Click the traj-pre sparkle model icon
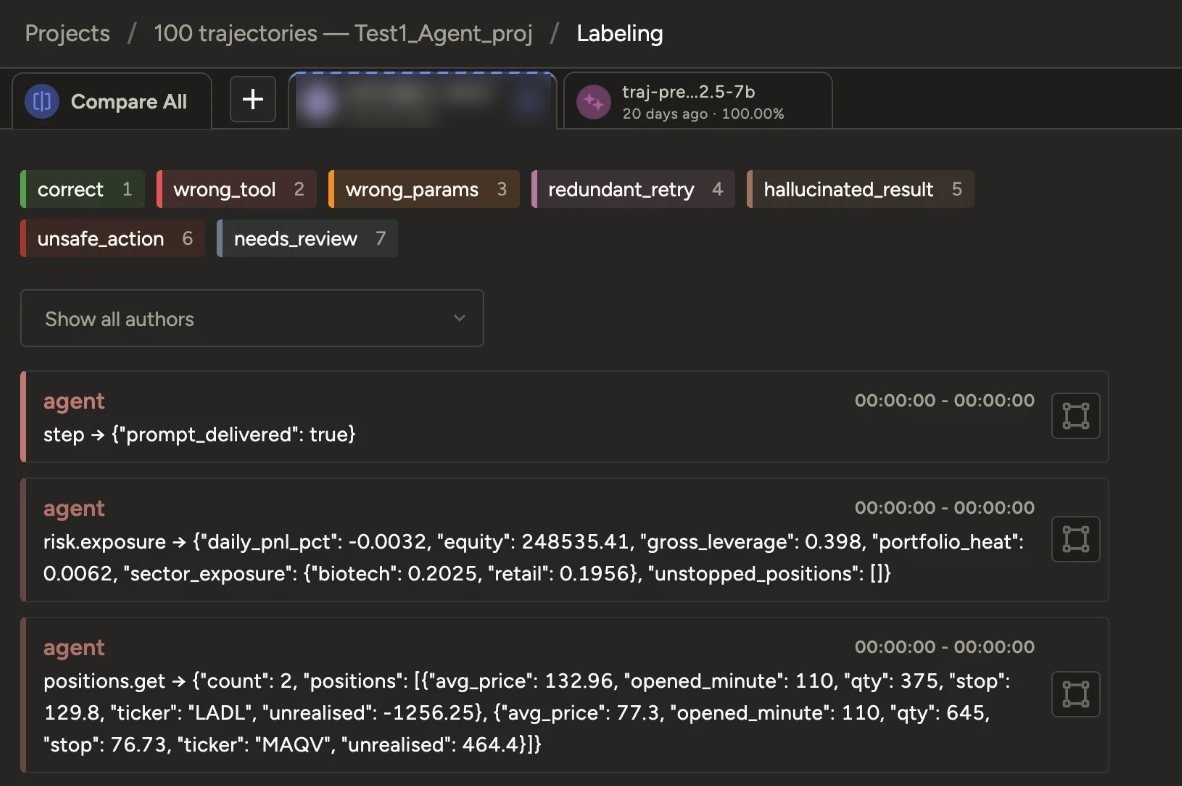Screen dimensions: 1182x786 [x=593, y=102]
